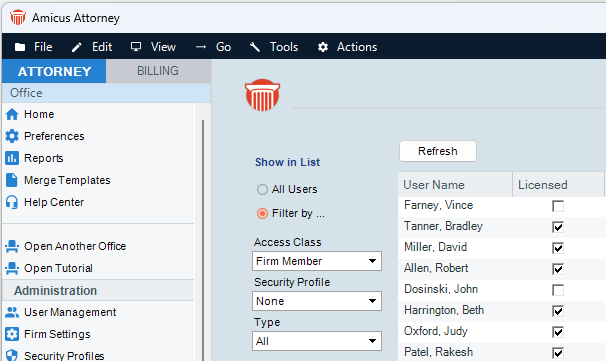Uncheck Licensed box for Oxford, Judy
This screenshot has width=606, height=361.
pos(558,332)
